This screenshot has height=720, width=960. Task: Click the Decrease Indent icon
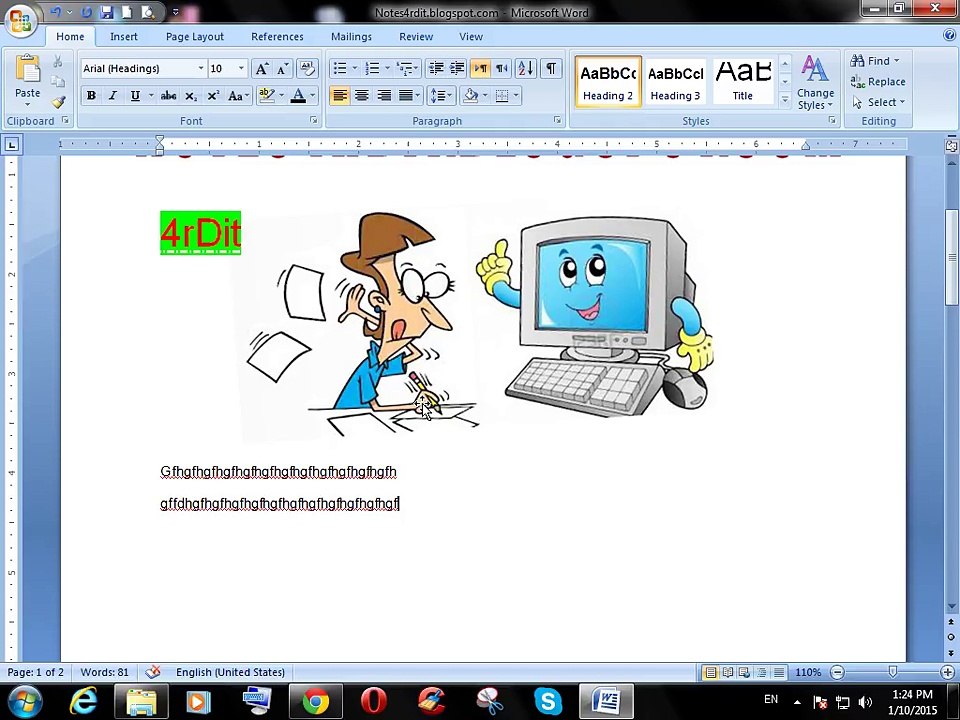(x=435, y=68)
